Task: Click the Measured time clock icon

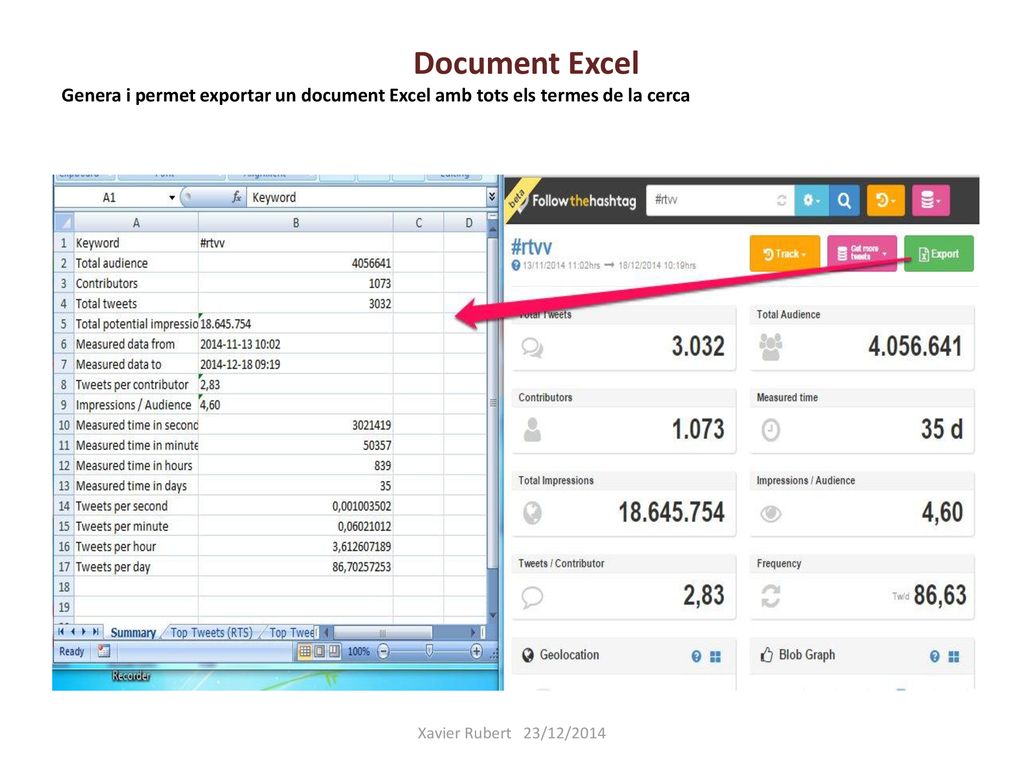Action: [x=771, y=430]
